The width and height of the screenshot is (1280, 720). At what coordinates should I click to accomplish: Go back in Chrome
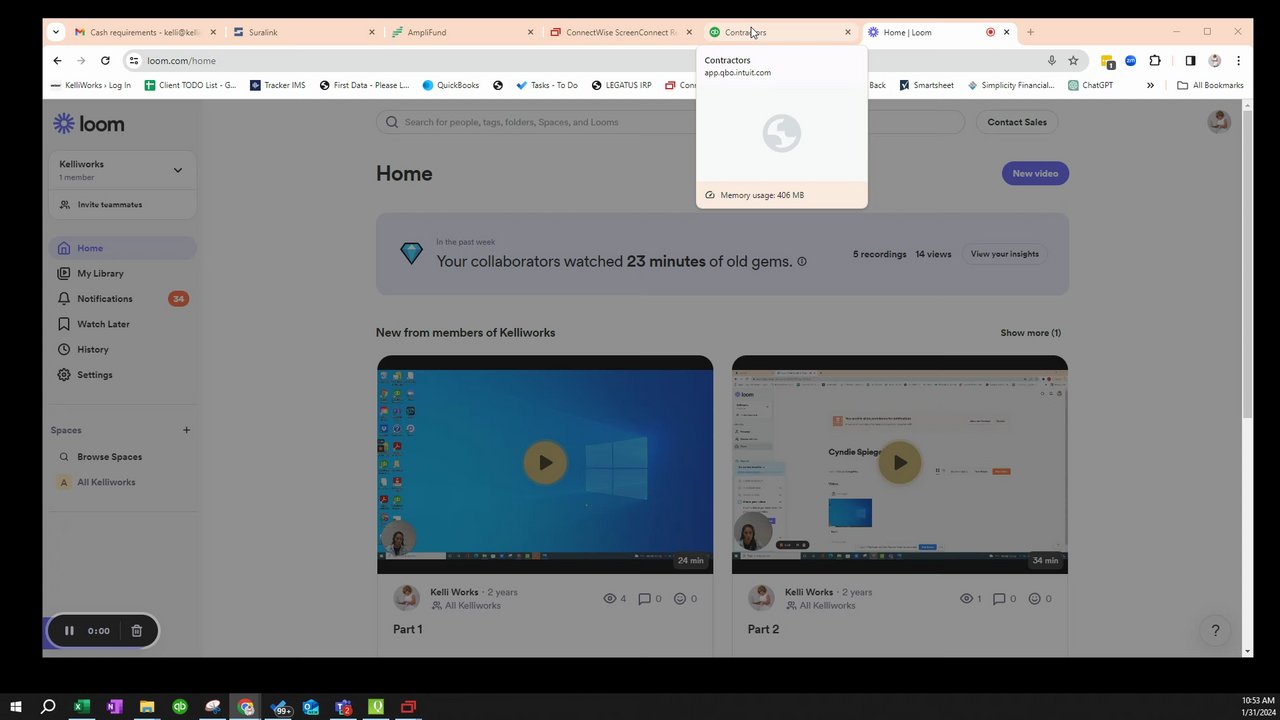click(x=57, y=60)
